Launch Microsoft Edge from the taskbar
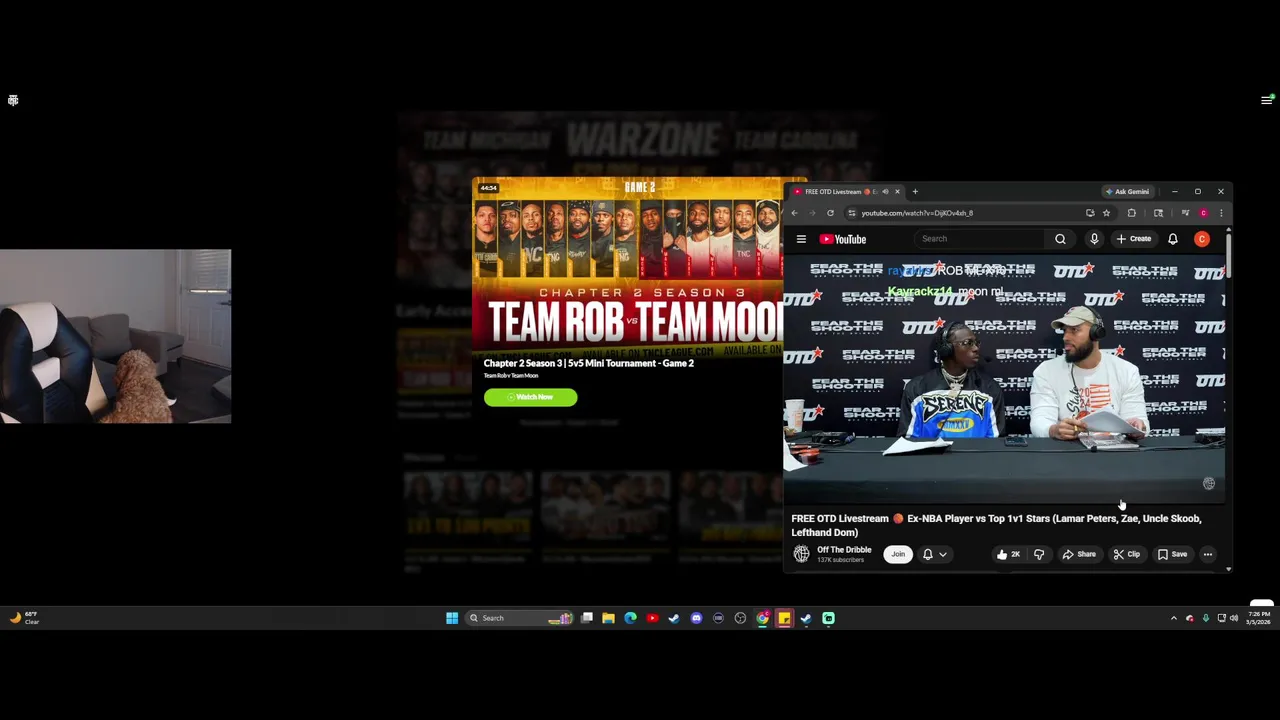This screenshot has width=1280, height=720. pyautogui.click(x=630, y=618)
